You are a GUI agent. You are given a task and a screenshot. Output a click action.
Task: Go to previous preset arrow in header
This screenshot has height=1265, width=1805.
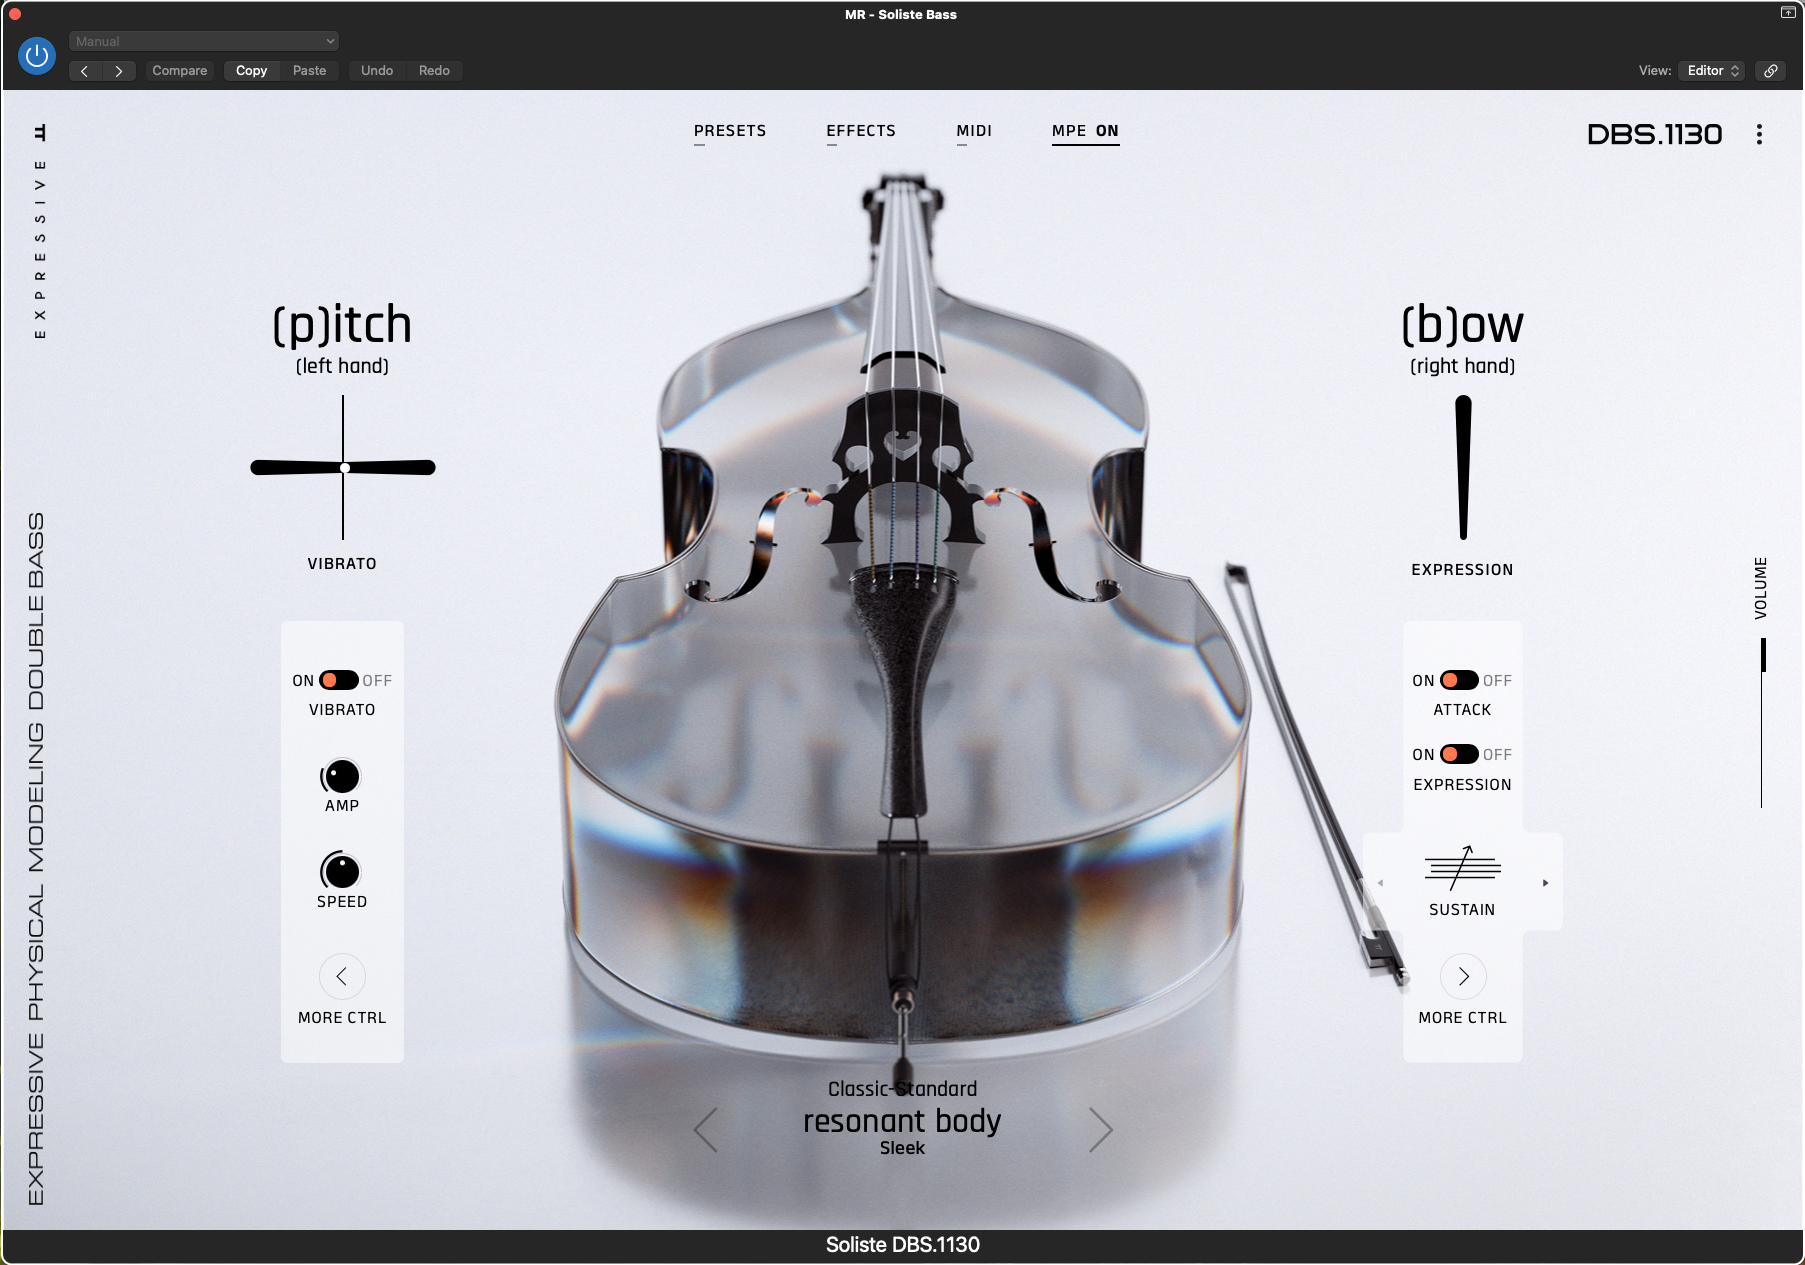85,71
